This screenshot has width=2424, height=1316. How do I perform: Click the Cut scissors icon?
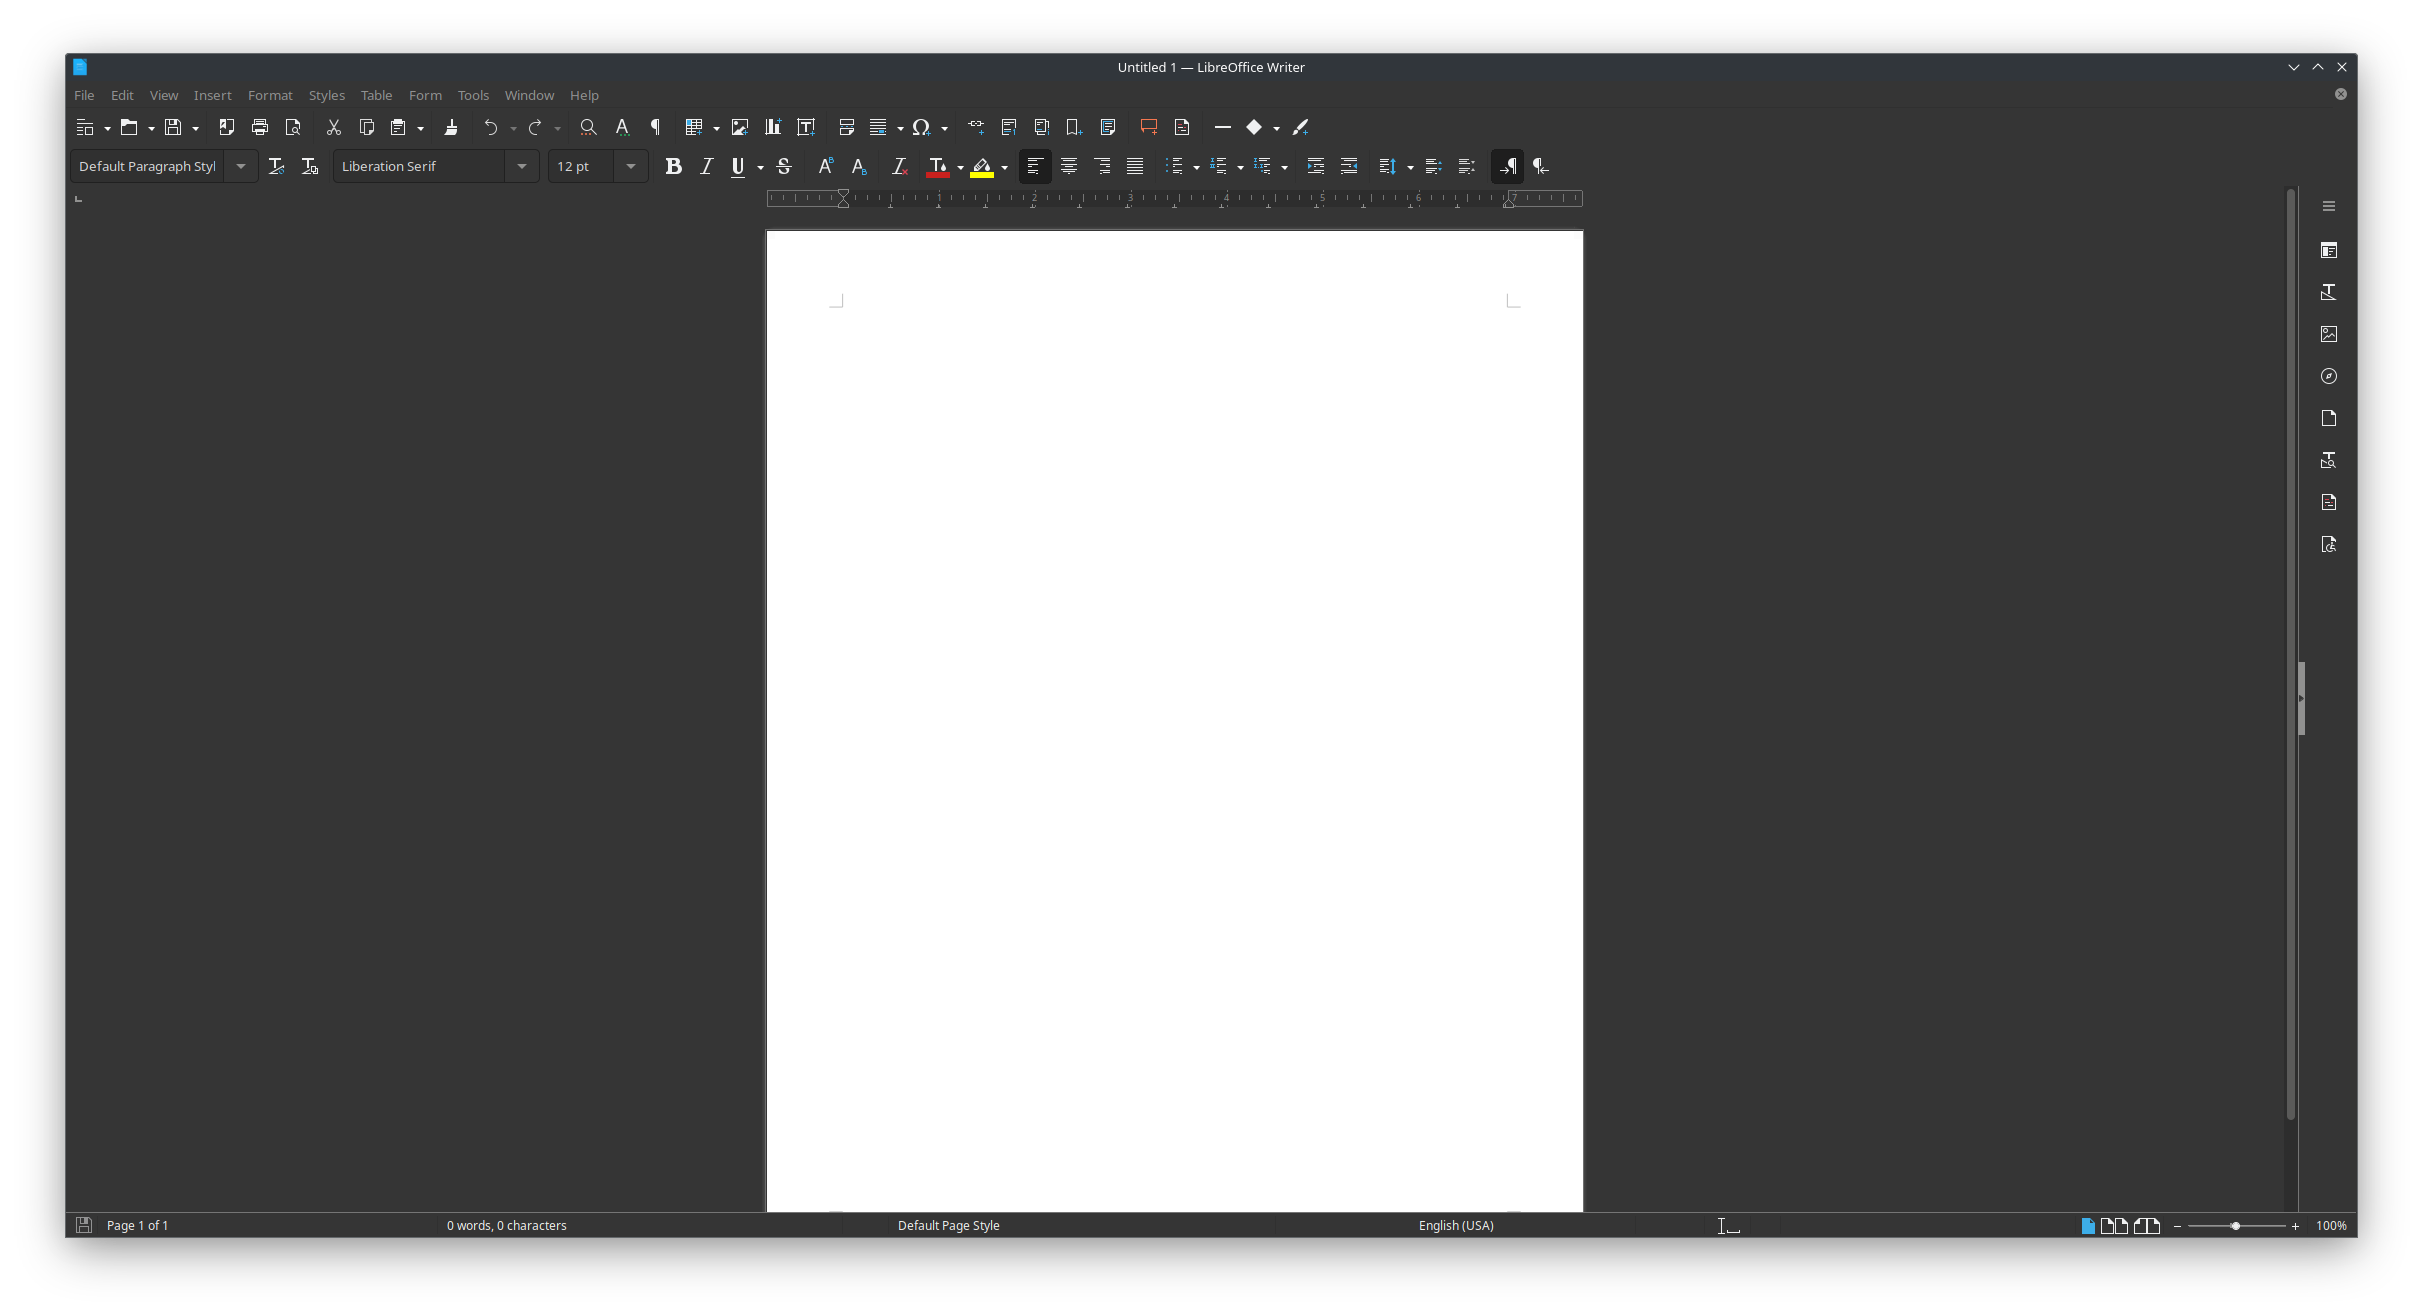pos(334,127)
